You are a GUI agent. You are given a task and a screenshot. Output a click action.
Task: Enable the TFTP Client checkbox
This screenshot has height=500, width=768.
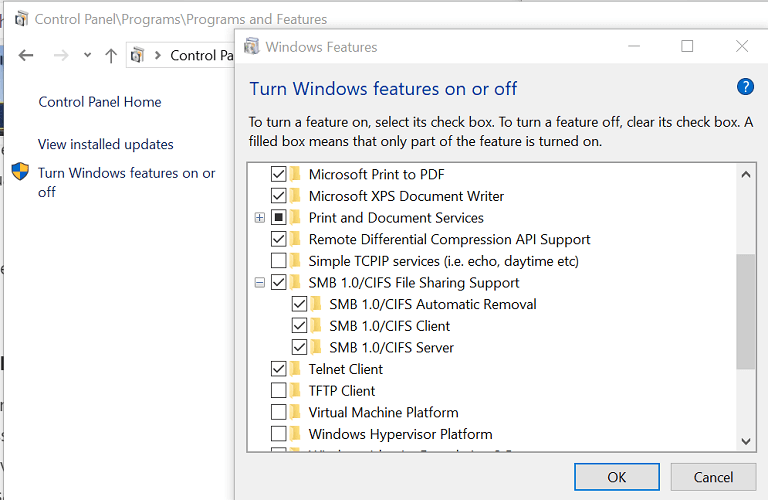pos(279,390)
